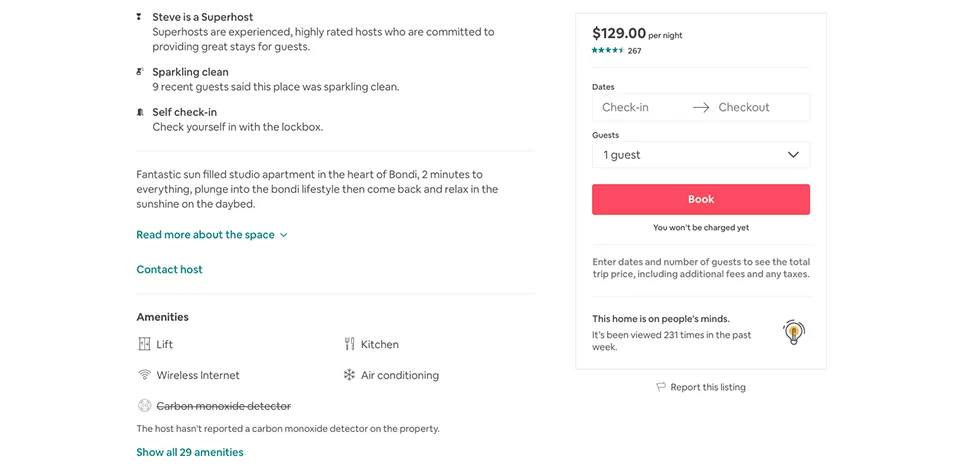The image size is (960, 470).
Task: Click the Kitchen fork and knife icon
Action: [x=349, y=344]
